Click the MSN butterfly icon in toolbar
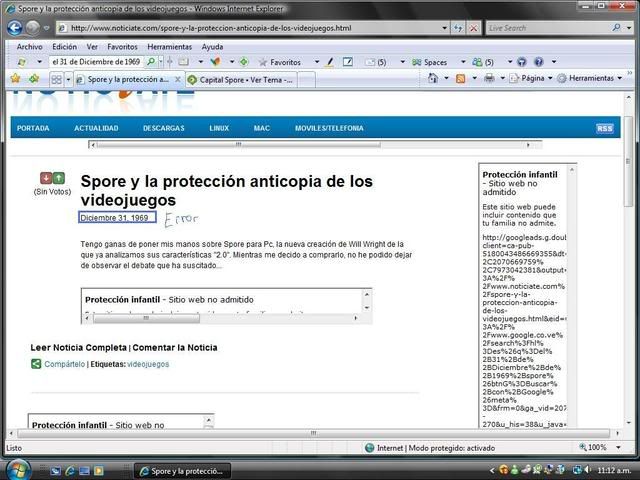The image size is (640, 480). [216, 62]
